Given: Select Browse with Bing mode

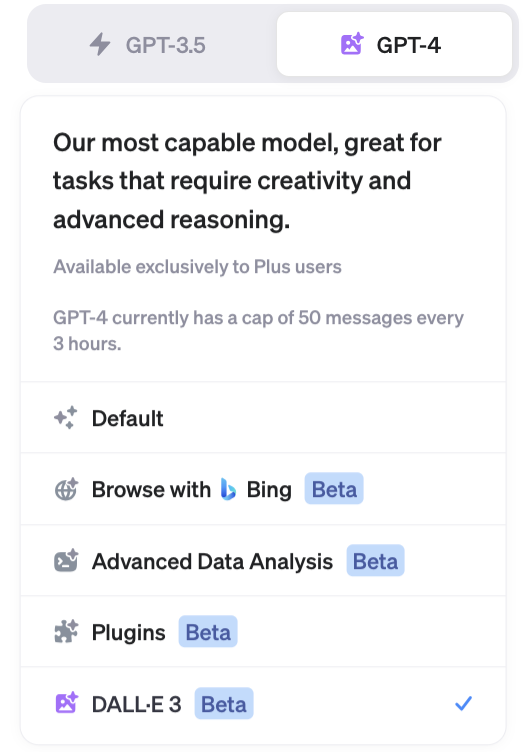Looking at the screenshot, I should 263,489.
